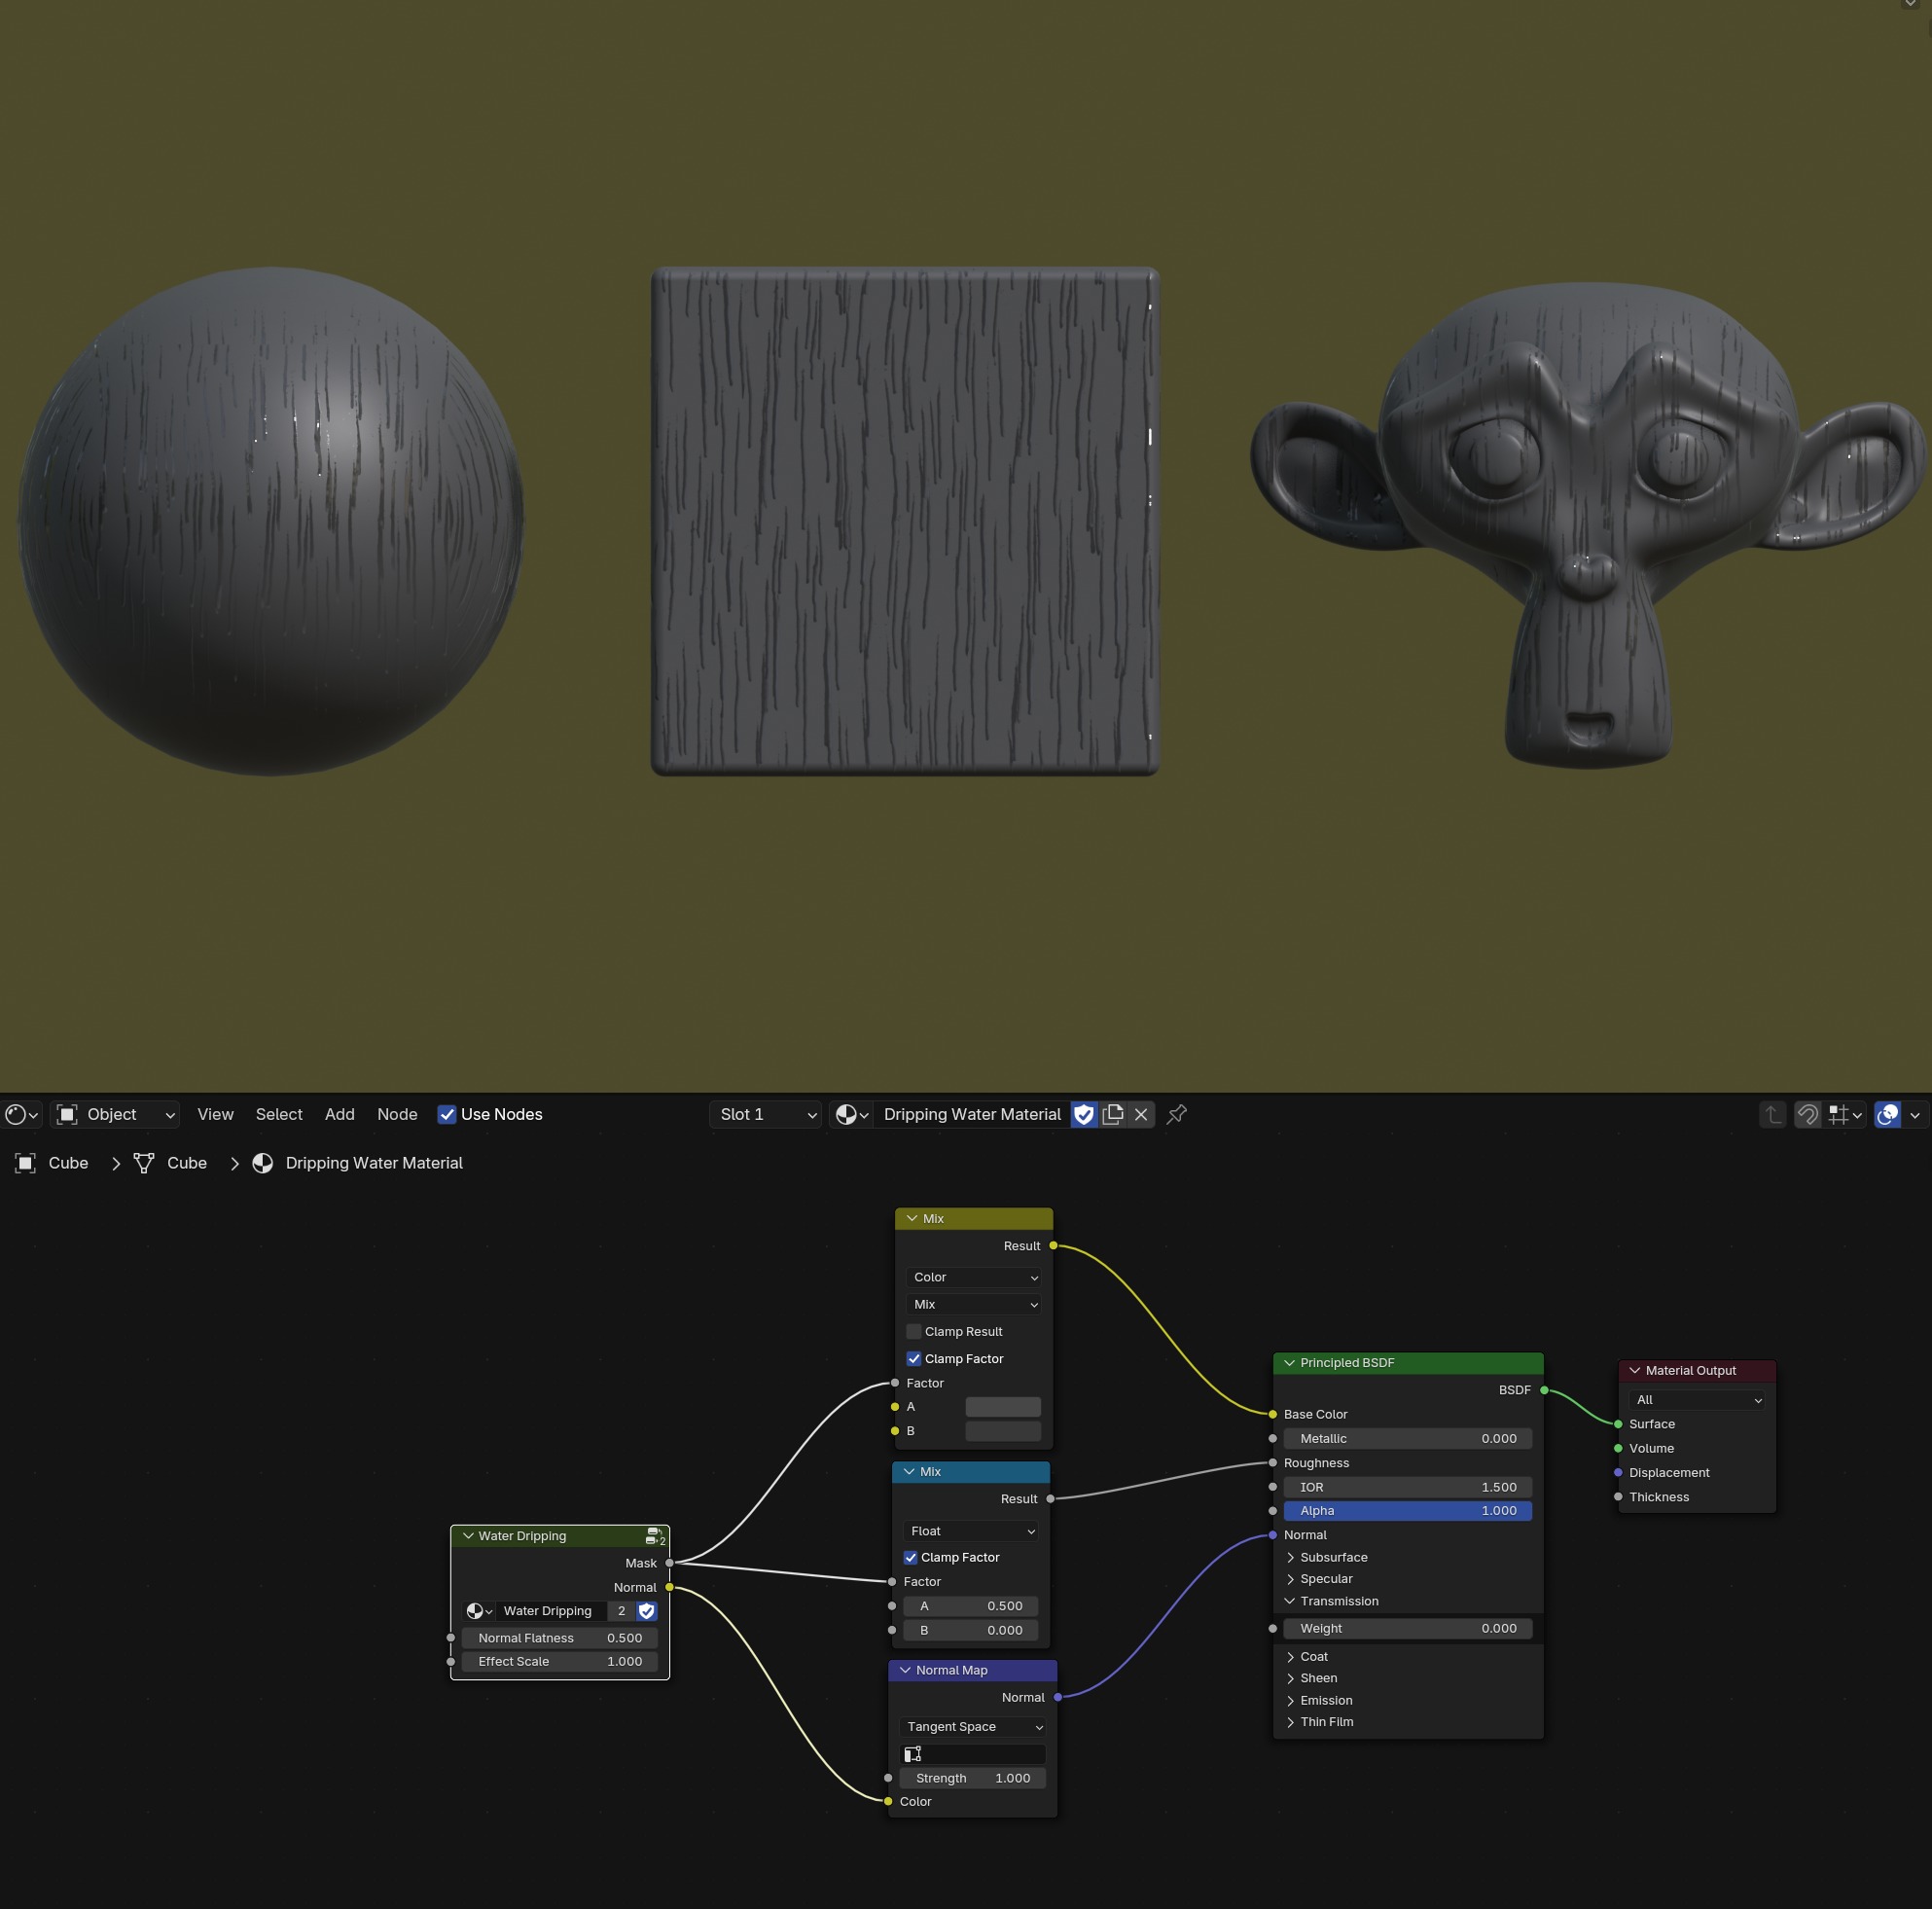1932x1909 pixels.
Task: Enable Clamp Result on color Mix node
Action: [x=914, y=1331]
